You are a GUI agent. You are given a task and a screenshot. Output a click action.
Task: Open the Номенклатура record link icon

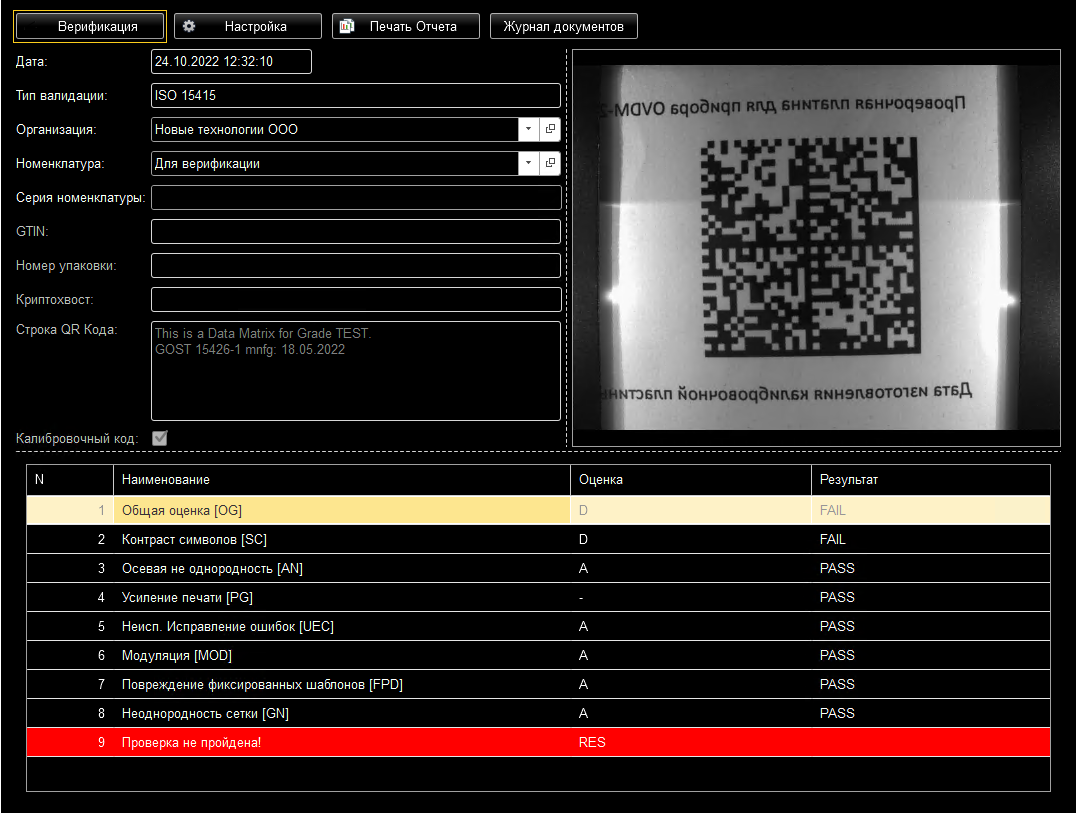550,163
